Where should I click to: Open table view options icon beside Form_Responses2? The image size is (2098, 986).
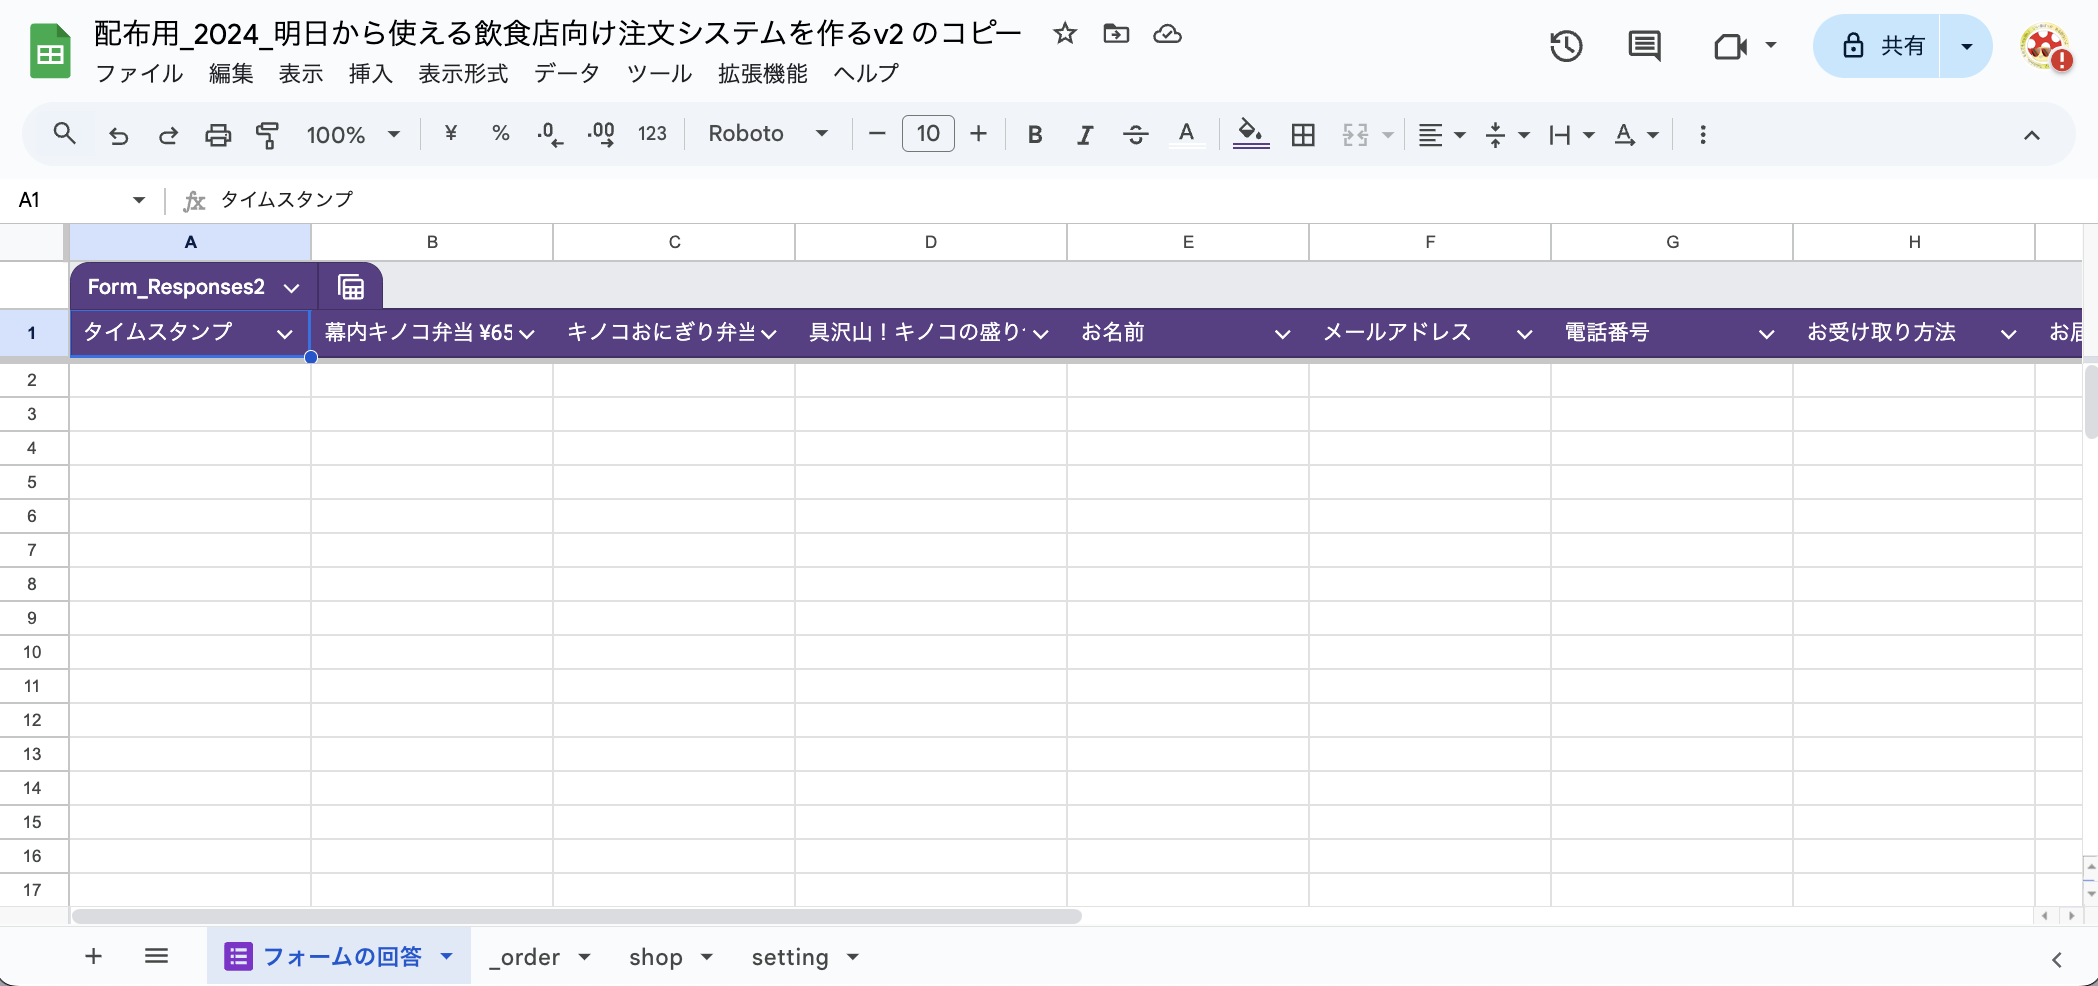click(351, 287)
